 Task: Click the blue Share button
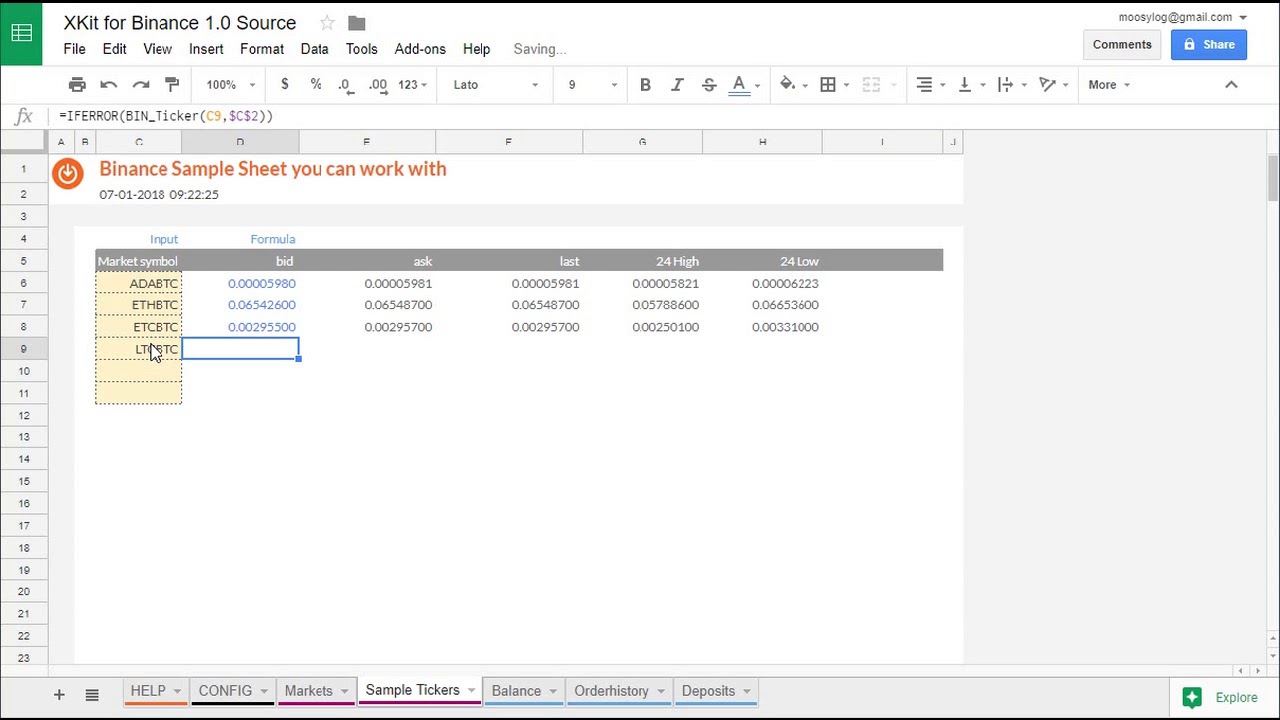(x=1209, y=44)
